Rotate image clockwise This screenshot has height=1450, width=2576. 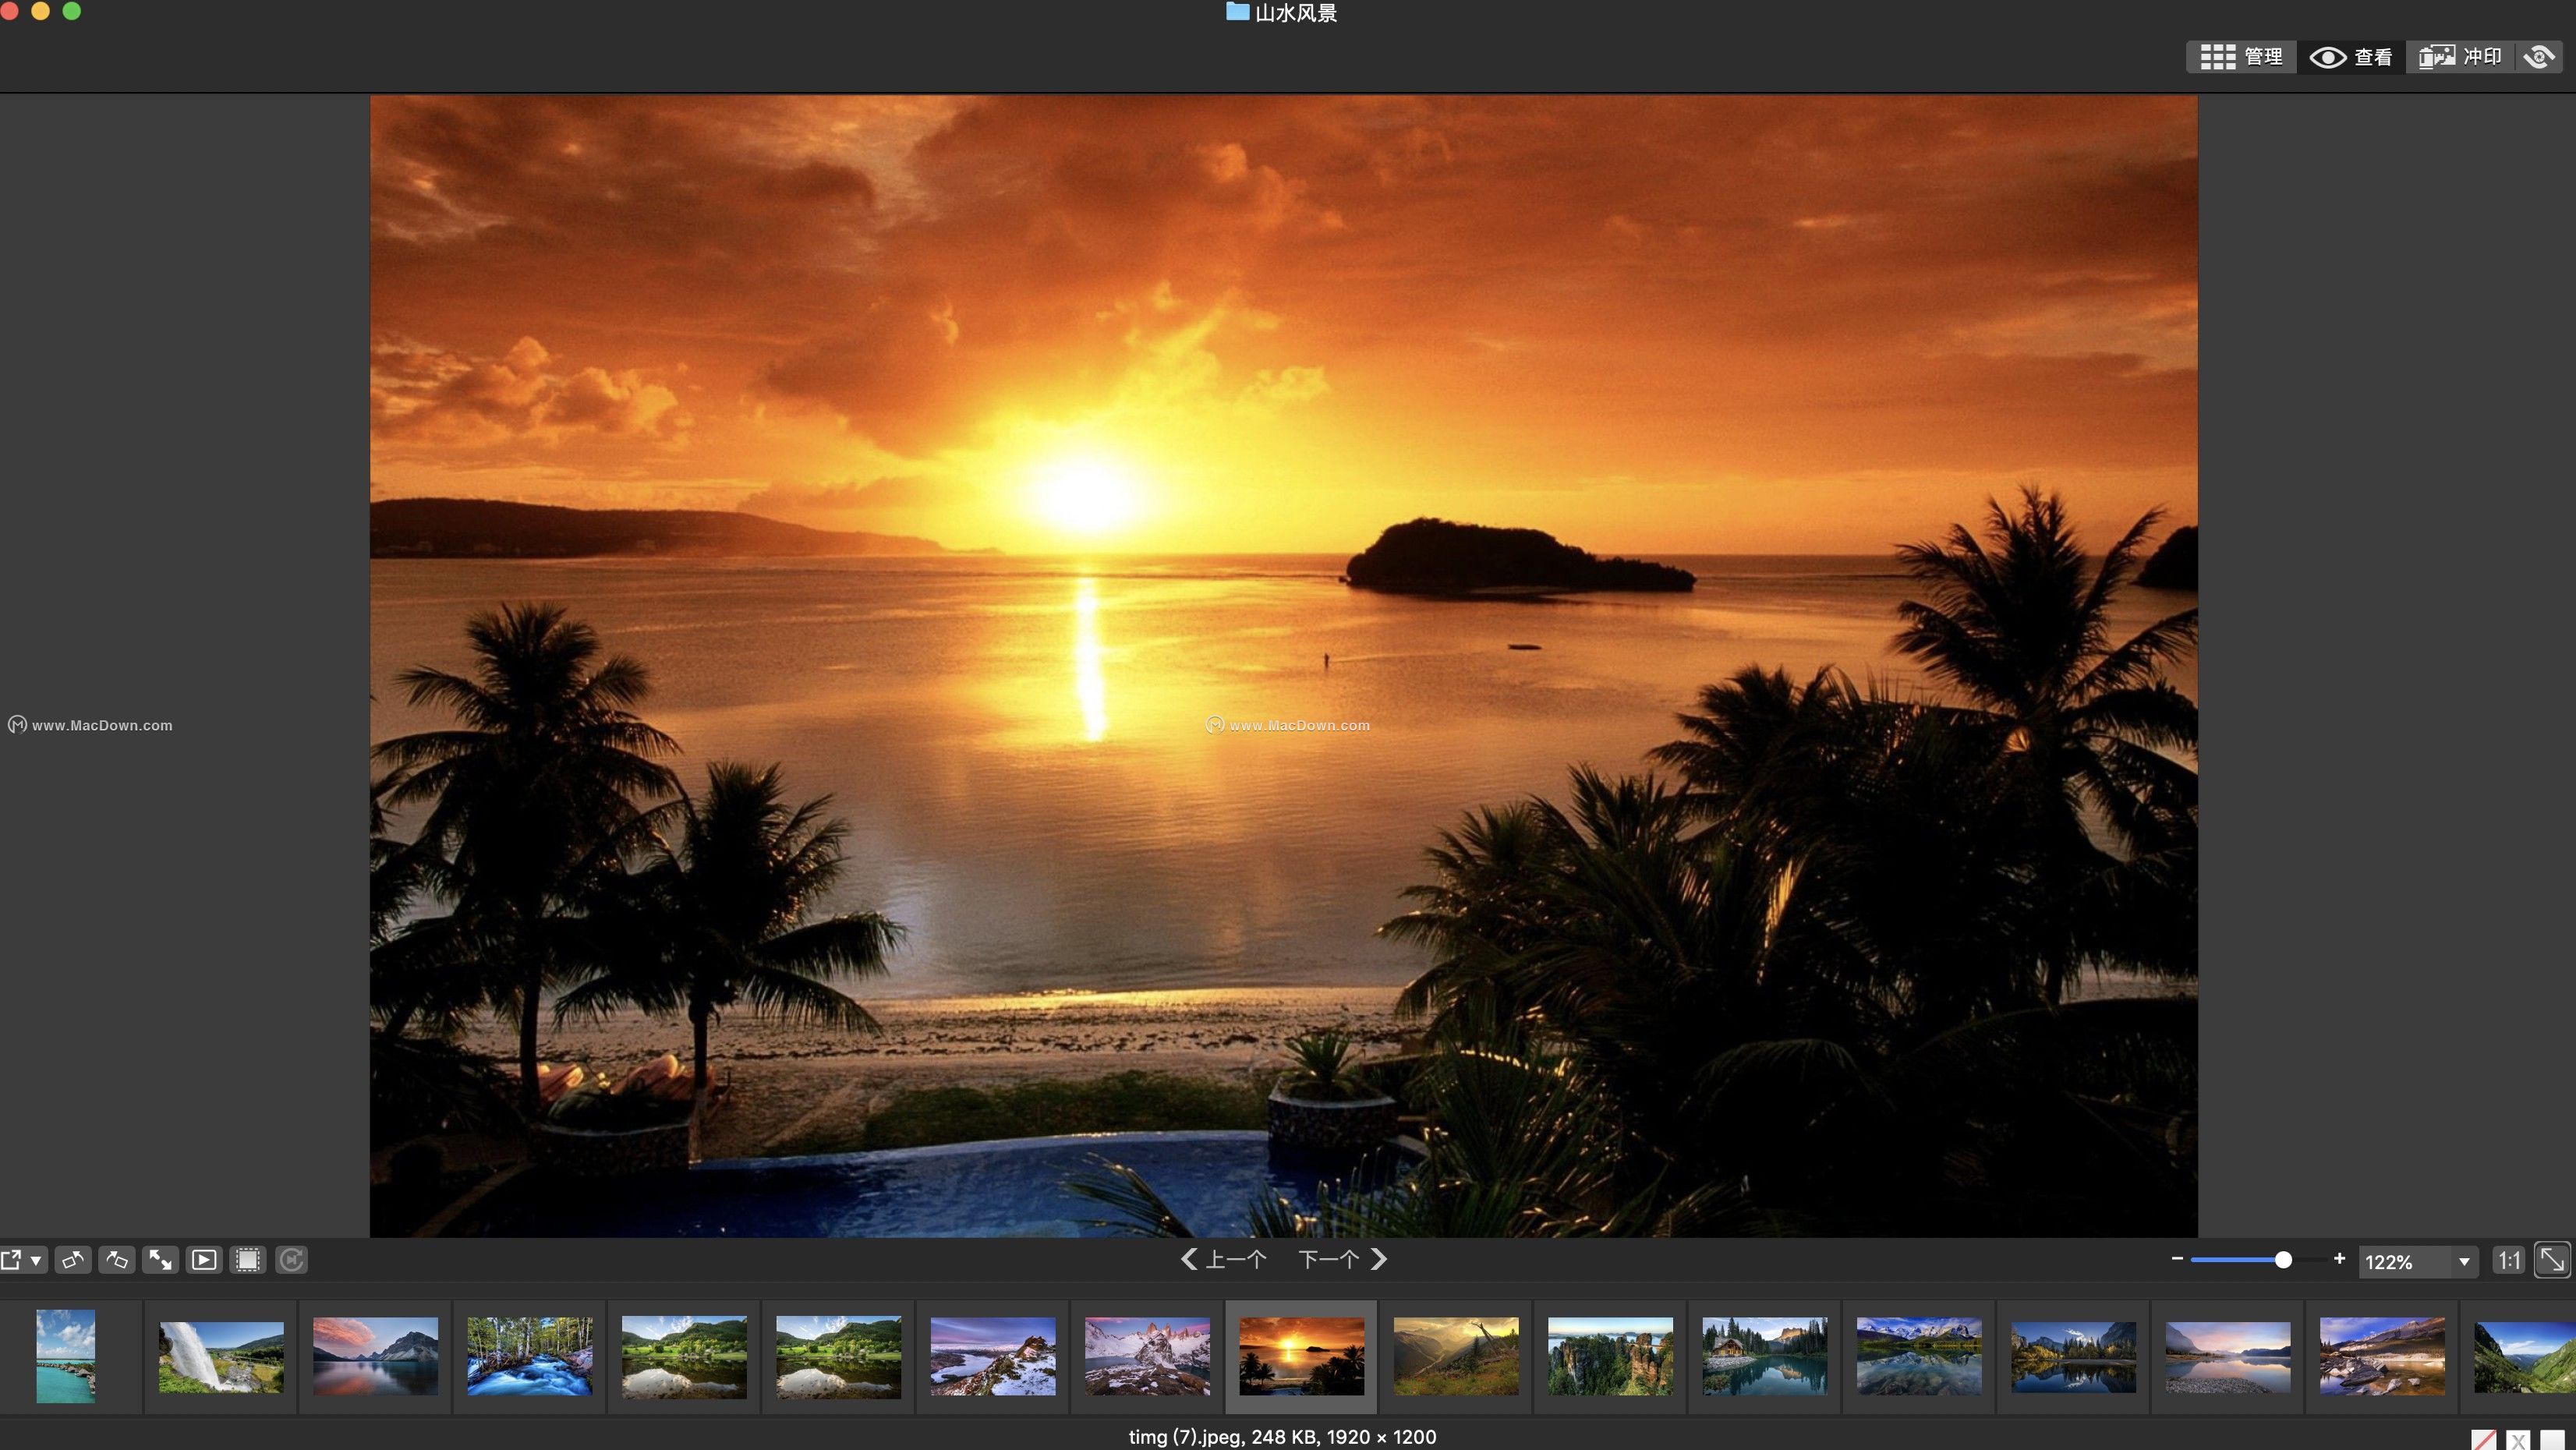(117, 1260)
